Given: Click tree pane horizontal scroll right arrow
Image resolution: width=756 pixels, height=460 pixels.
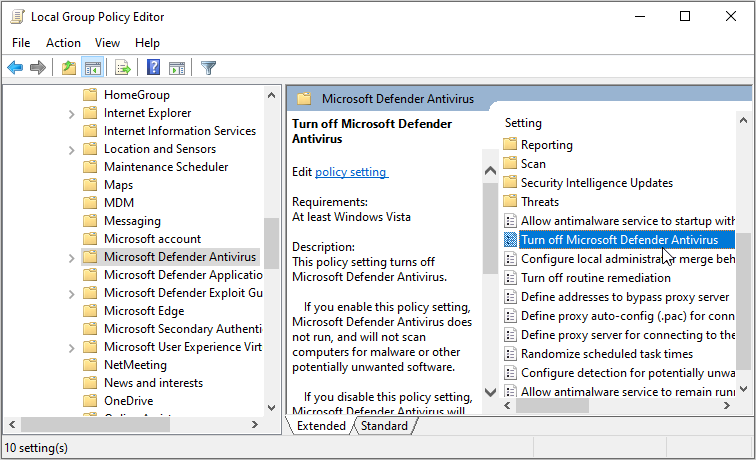Looking at the screenshot, I should (255, 424).
